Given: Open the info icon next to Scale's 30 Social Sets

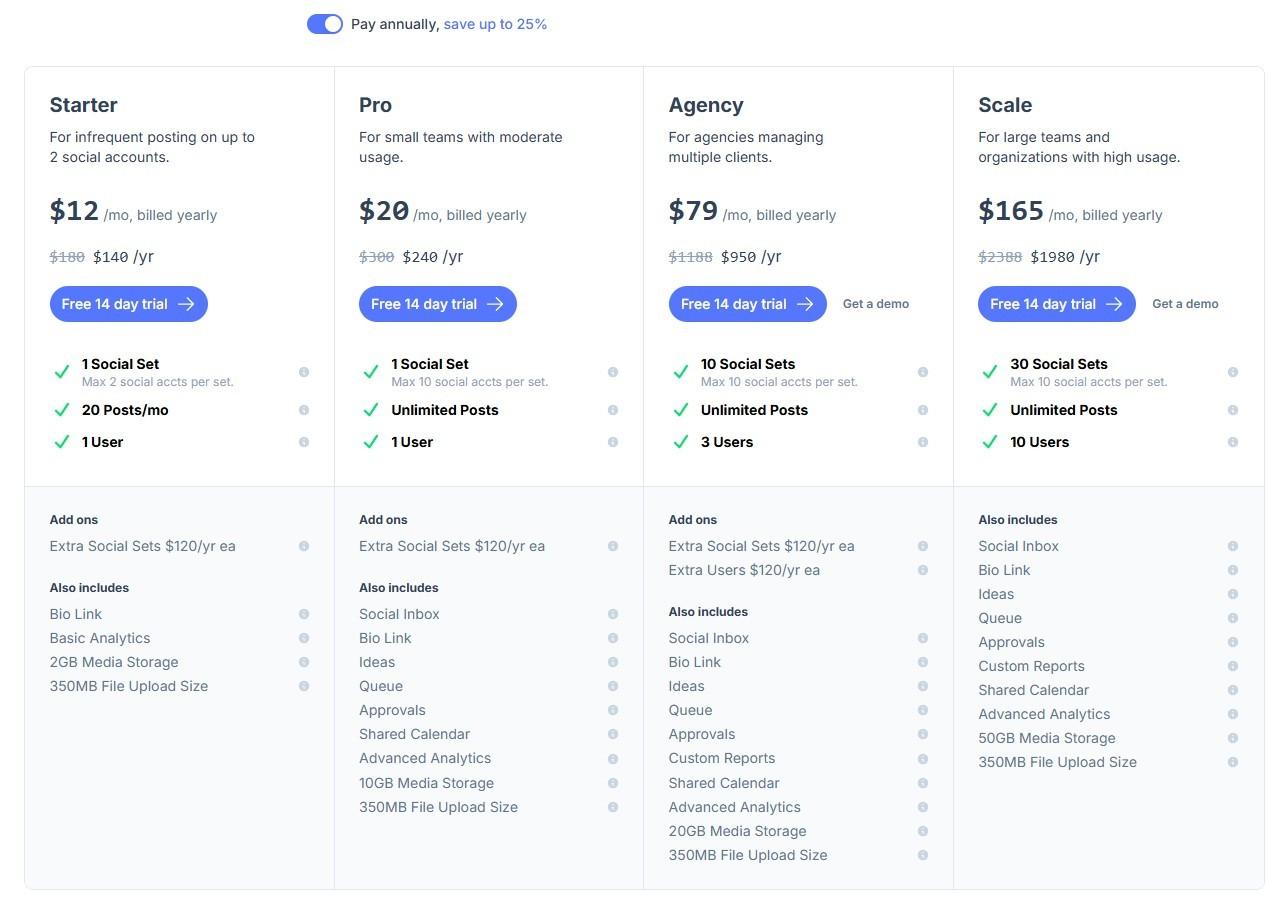Looking at the screenshot, I should coord(1232,371).
